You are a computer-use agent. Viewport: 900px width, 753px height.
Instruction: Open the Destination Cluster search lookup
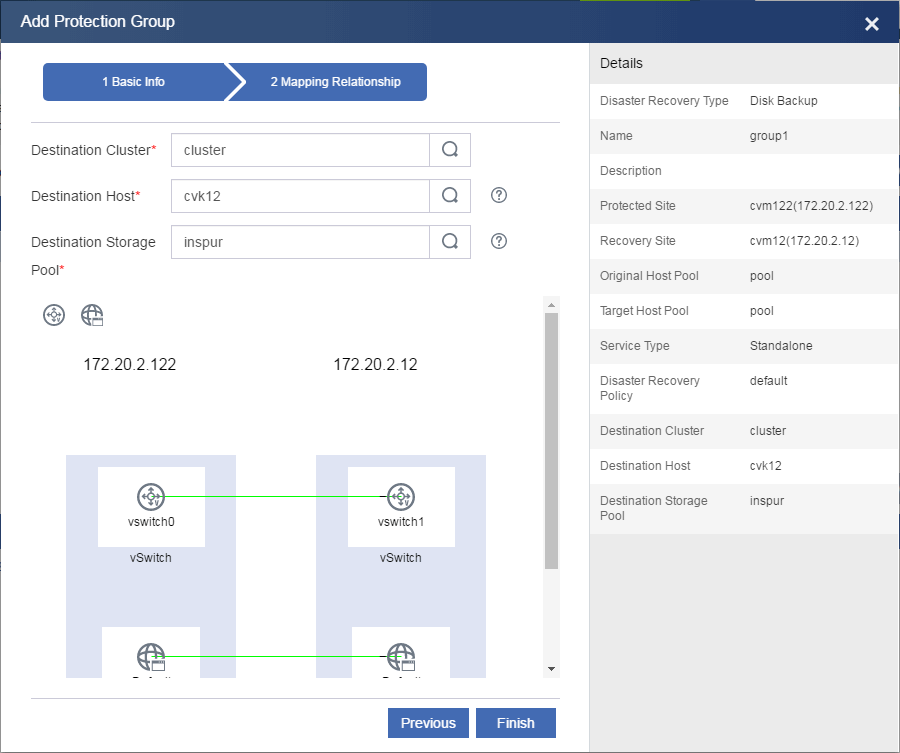(x=450, y=150)
